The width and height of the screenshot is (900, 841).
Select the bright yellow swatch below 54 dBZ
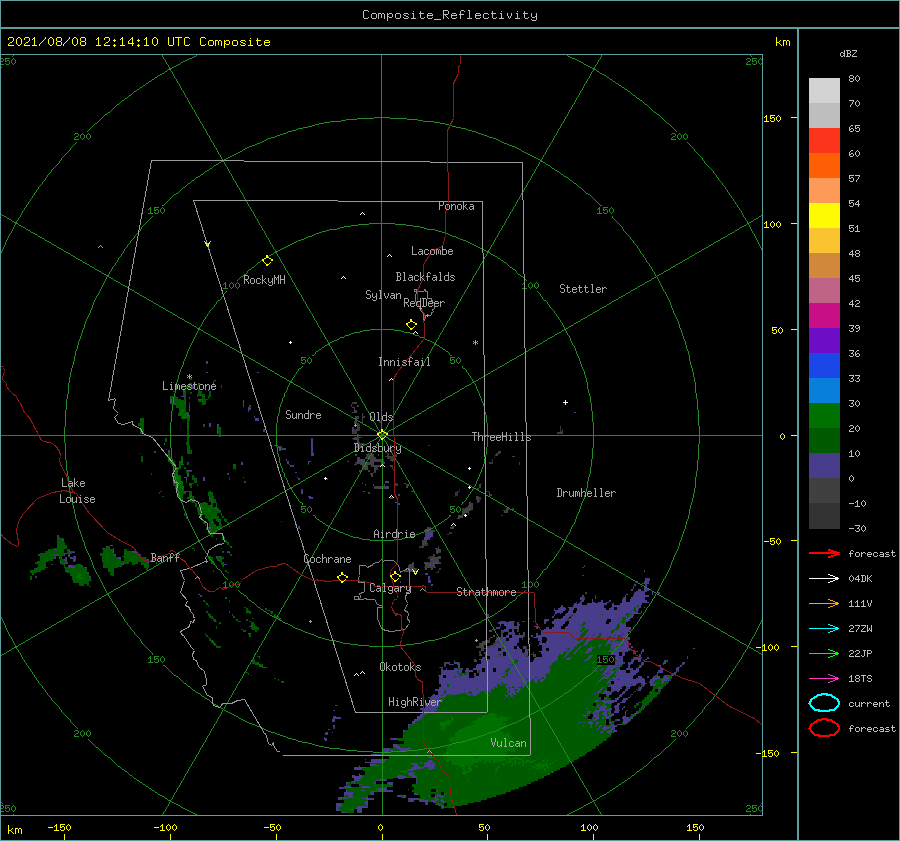pos(824,215)
